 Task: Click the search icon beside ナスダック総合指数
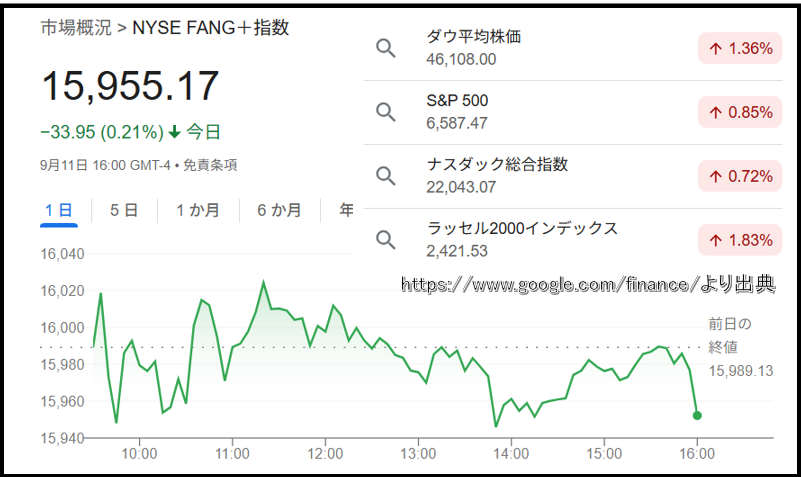pyautogui.click(x=386, y=176)
